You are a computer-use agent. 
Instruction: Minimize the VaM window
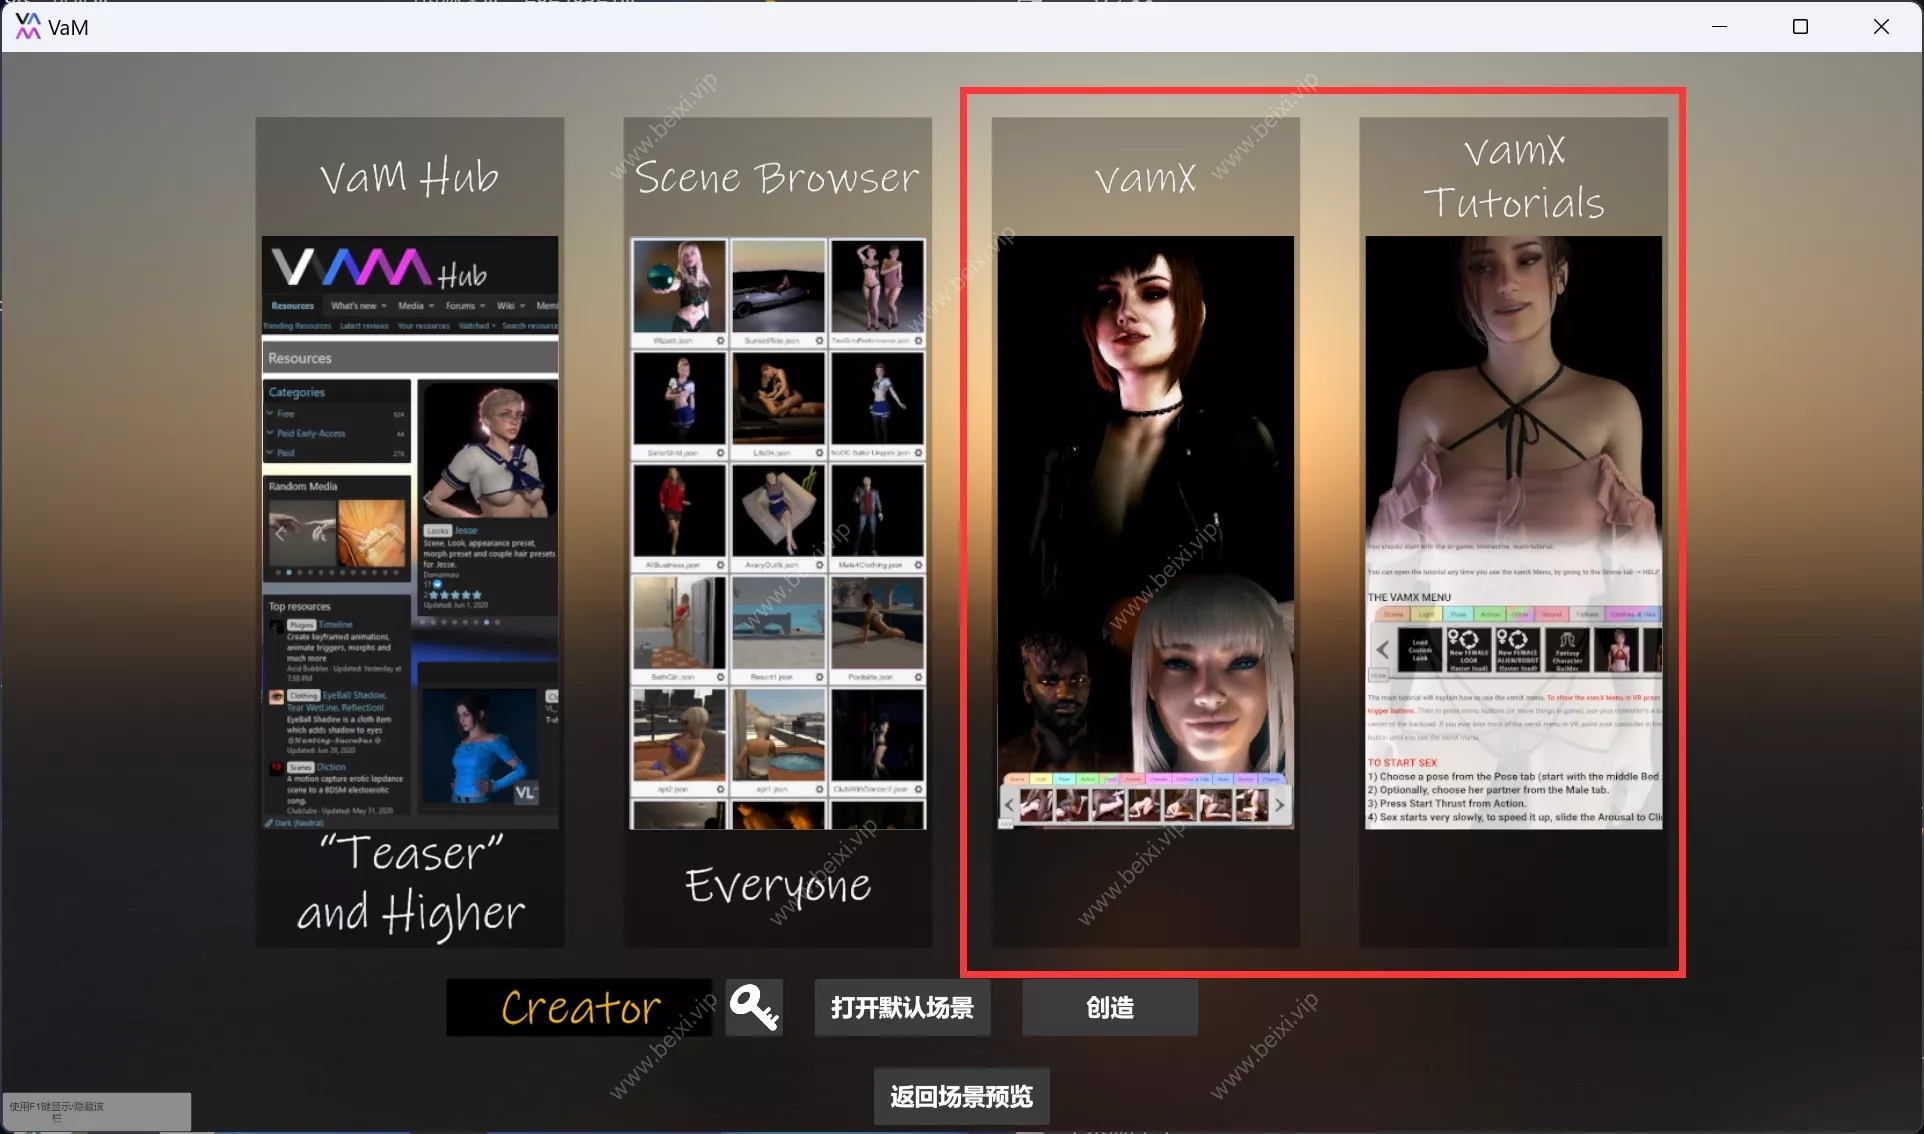click(1720, 27)
